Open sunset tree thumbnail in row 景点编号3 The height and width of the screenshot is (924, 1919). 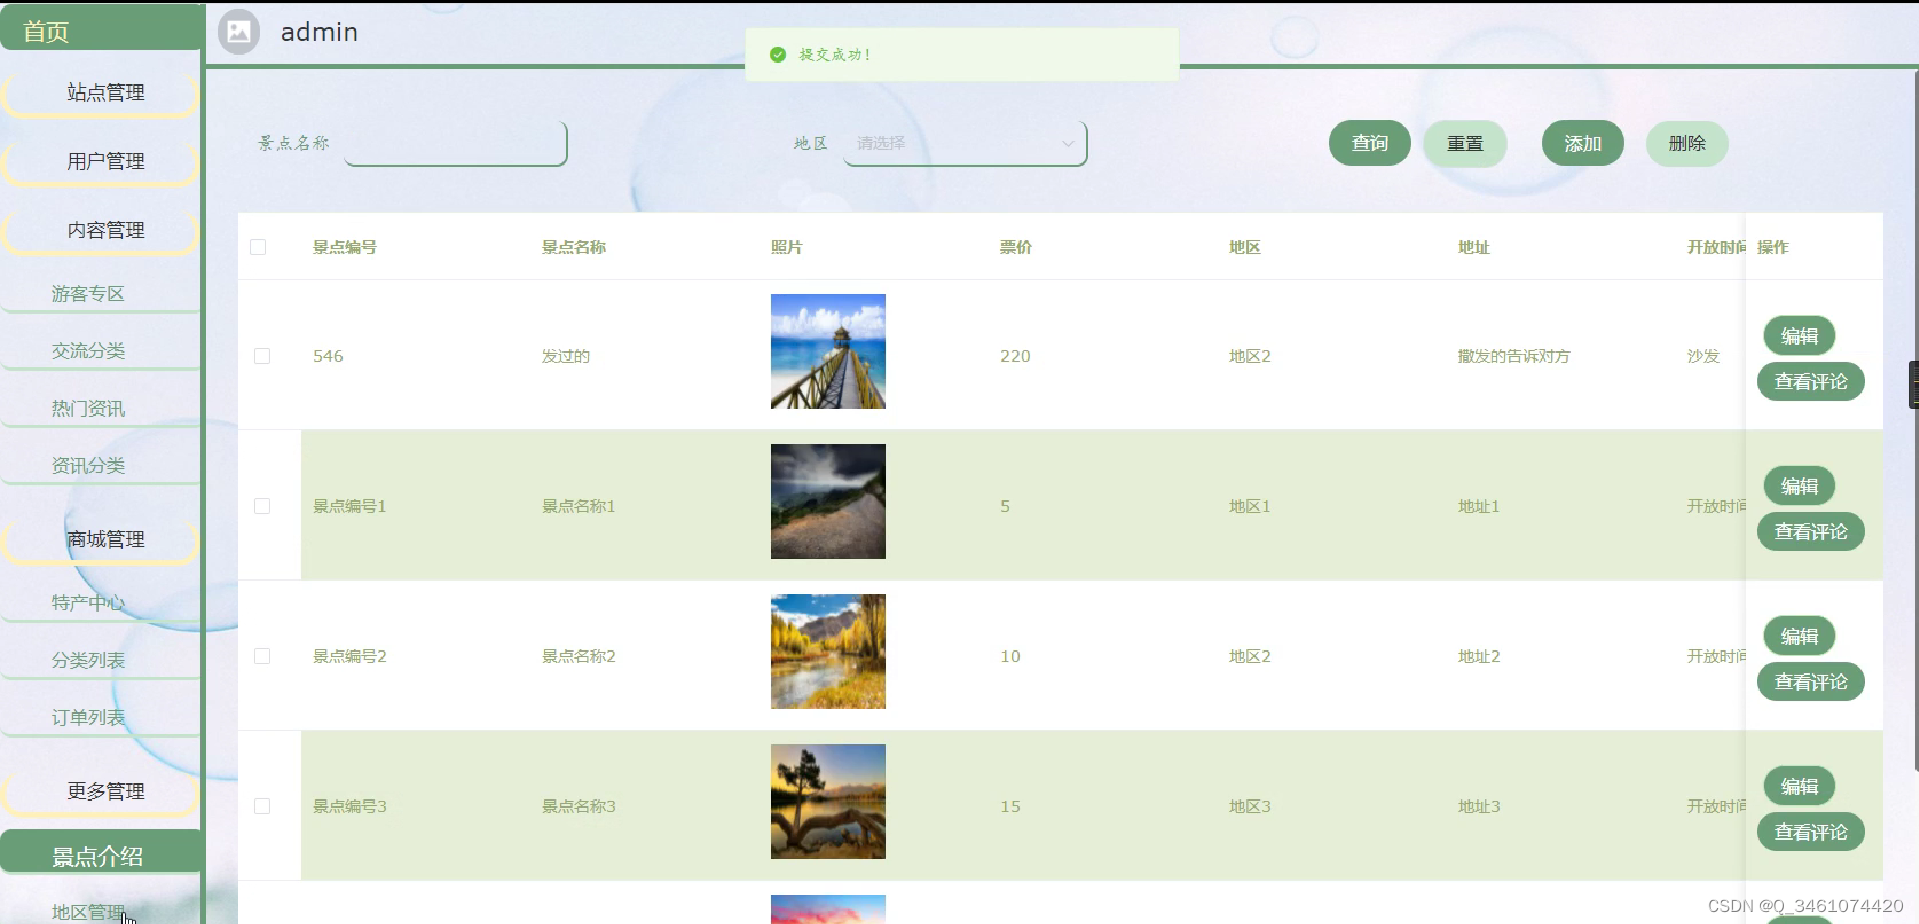pyautogui.click(x=828, y=801)
